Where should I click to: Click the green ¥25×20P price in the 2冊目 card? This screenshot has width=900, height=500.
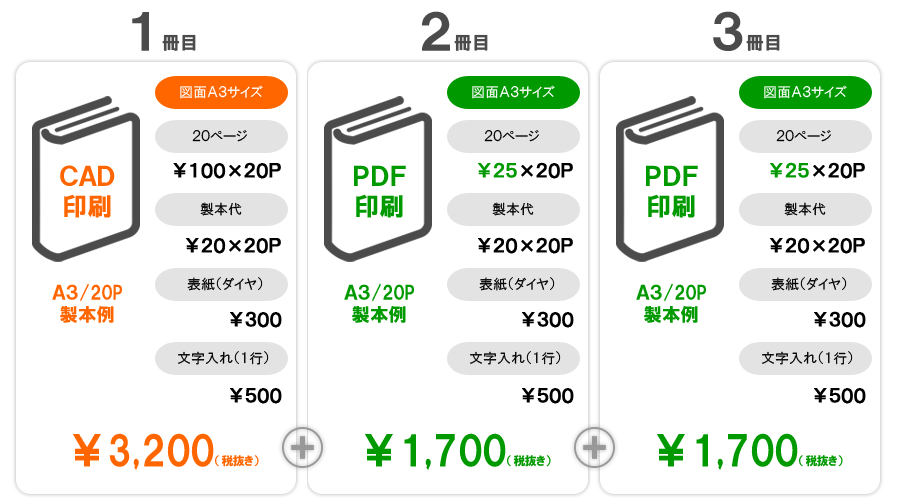[x=525, y=170]
